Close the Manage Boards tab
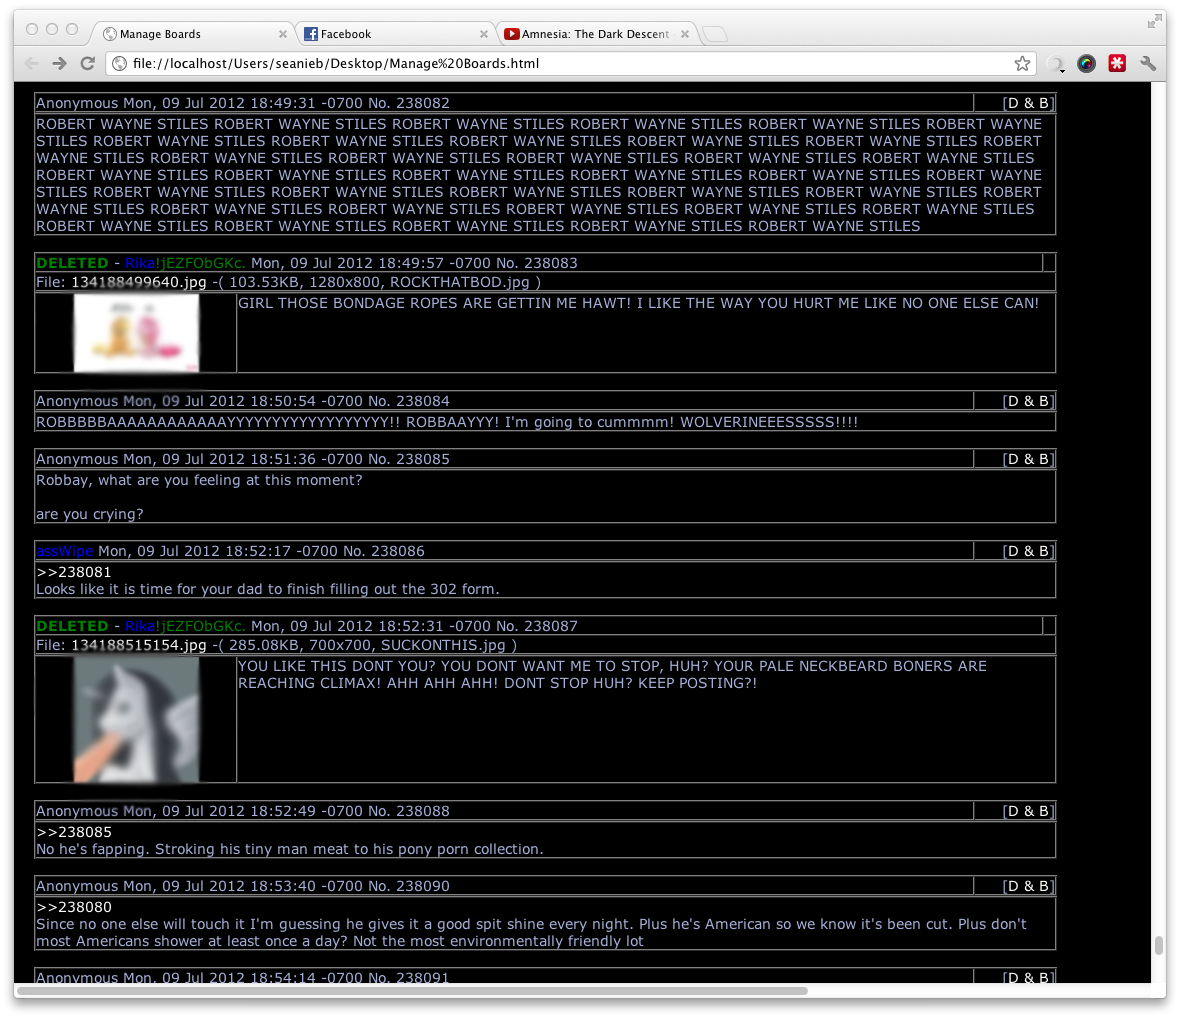1180x1018 pixels. tap(283, 34)
